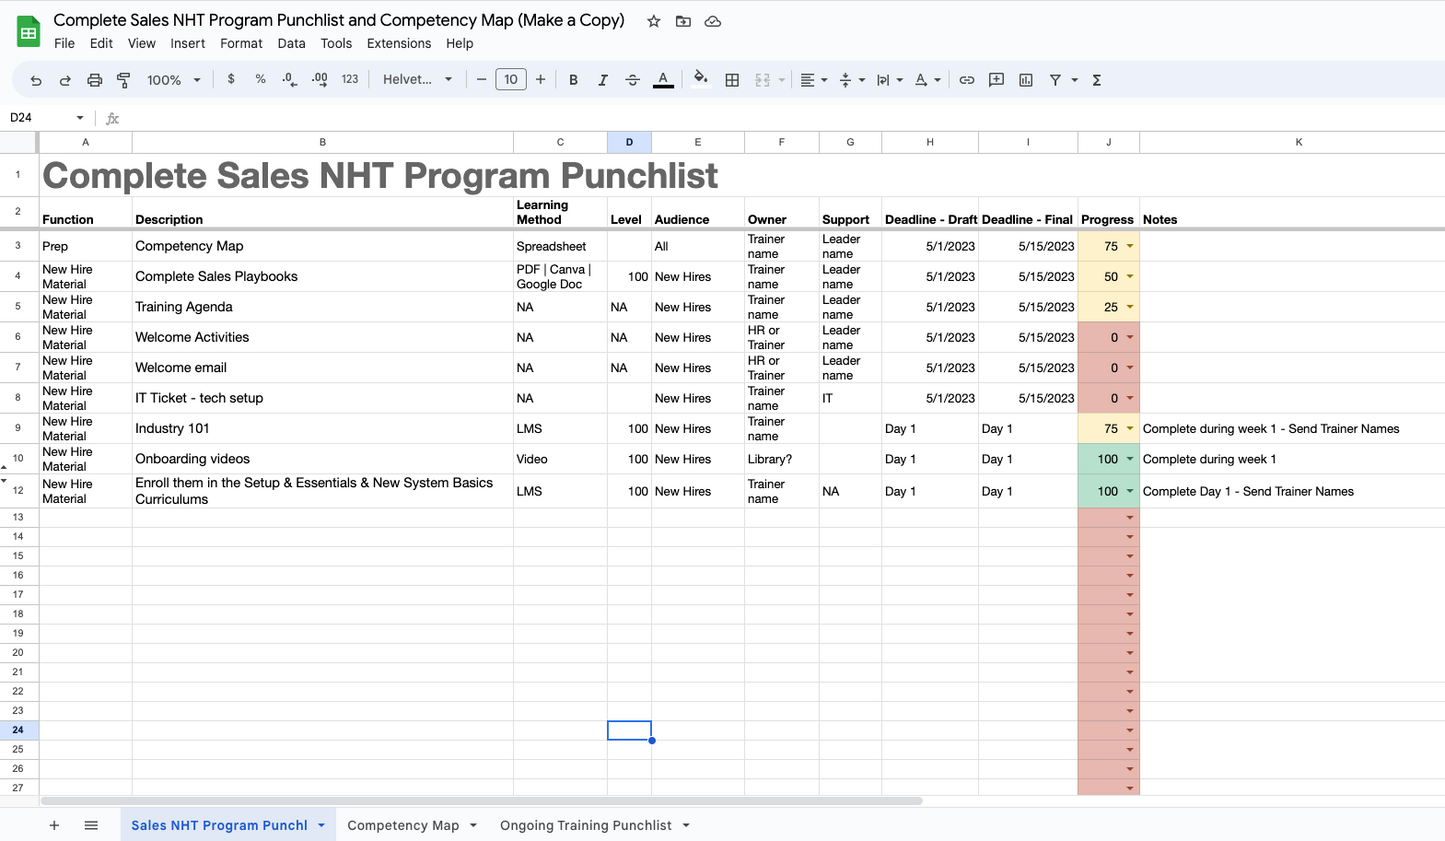Insert a chart using toolbar icon
The image size is (1445, 841).
1025,80
